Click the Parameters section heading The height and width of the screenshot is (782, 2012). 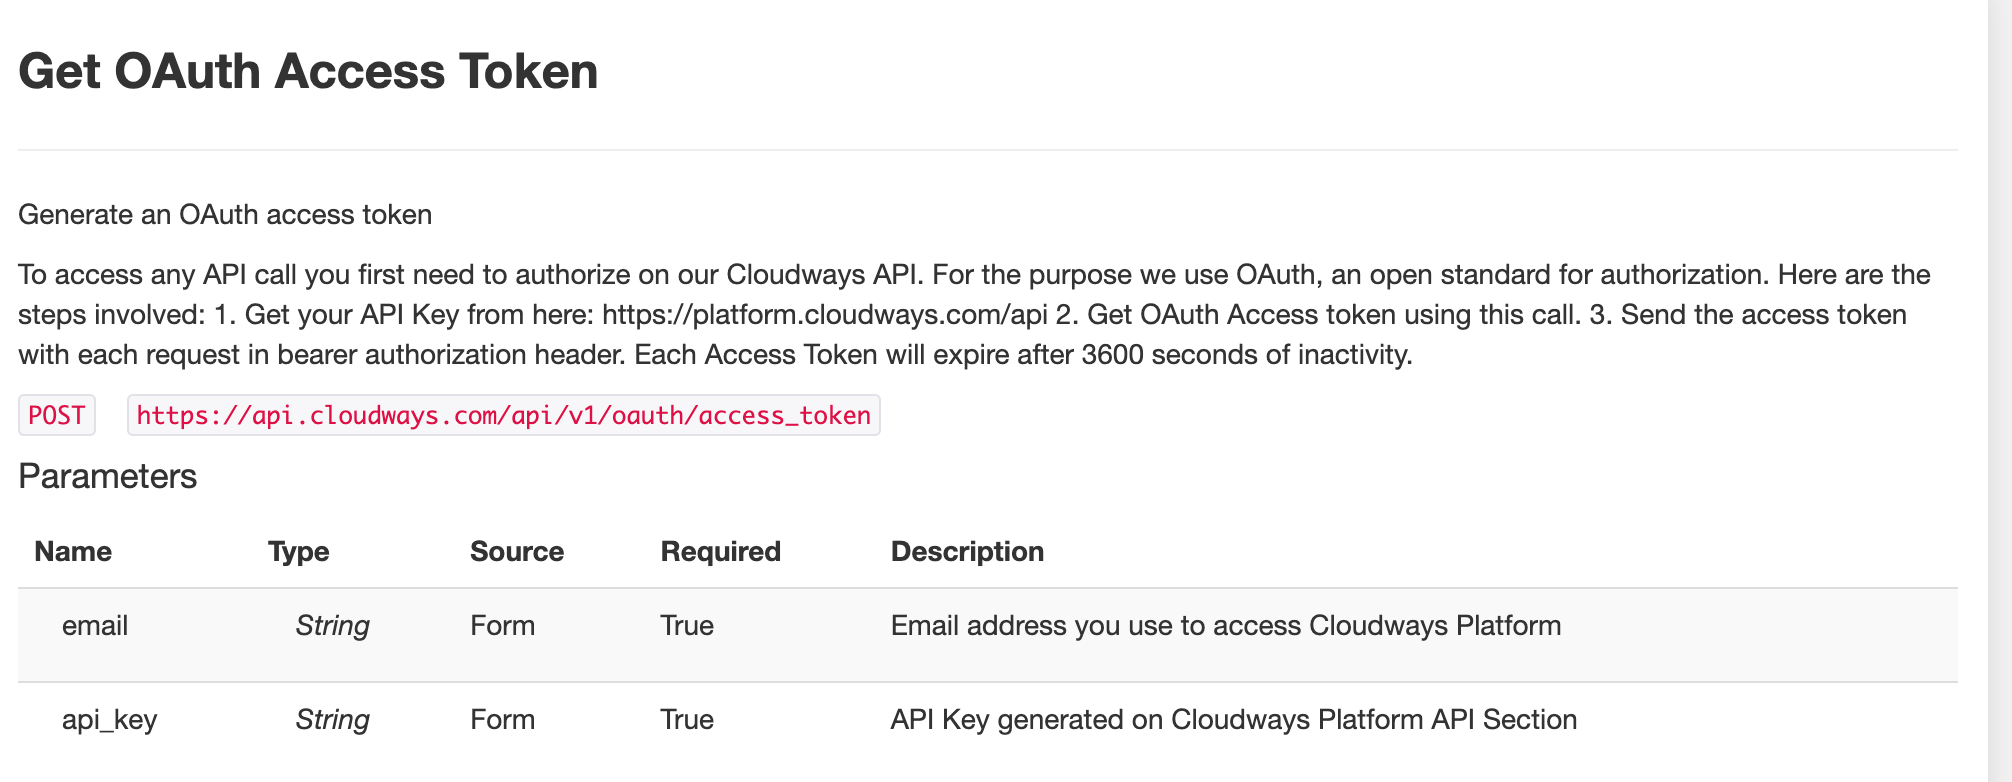[108, 476]
